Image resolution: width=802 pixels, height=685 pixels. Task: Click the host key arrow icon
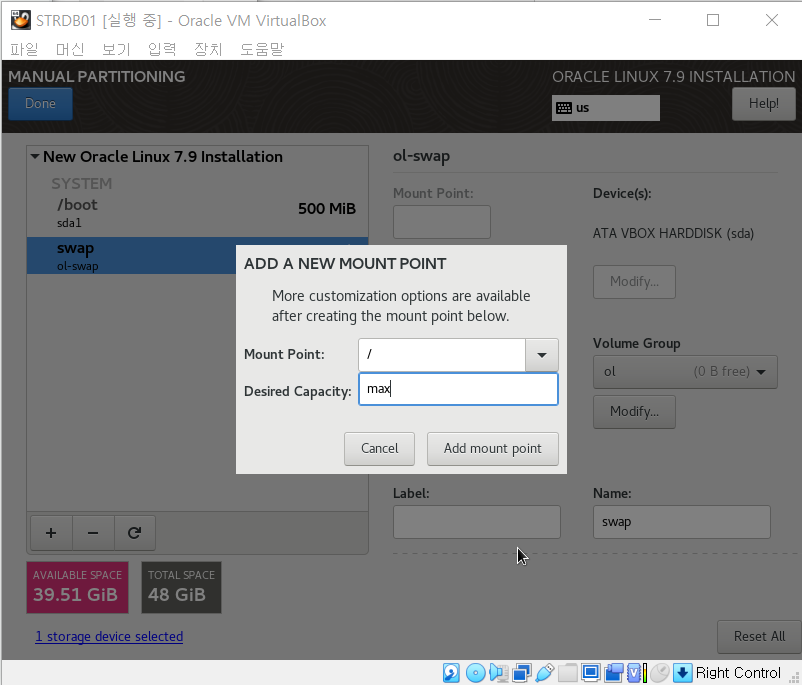[682, 673]
